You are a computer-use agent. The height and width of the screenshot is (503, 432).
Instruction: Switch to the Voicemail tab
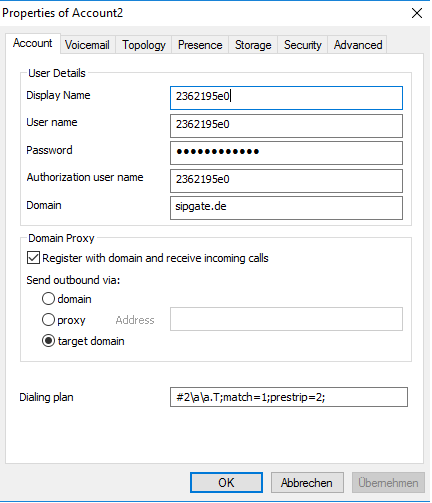pos(88,45)
